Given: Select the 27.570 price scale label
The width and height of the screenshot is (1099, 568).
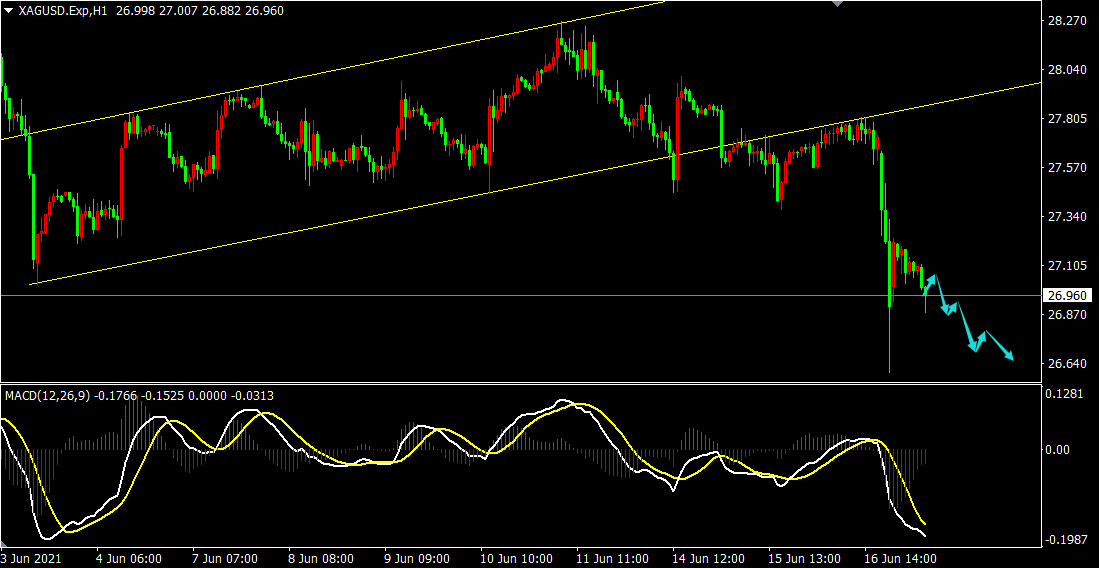Looking at the screenshot, I should coord(1066,168).
